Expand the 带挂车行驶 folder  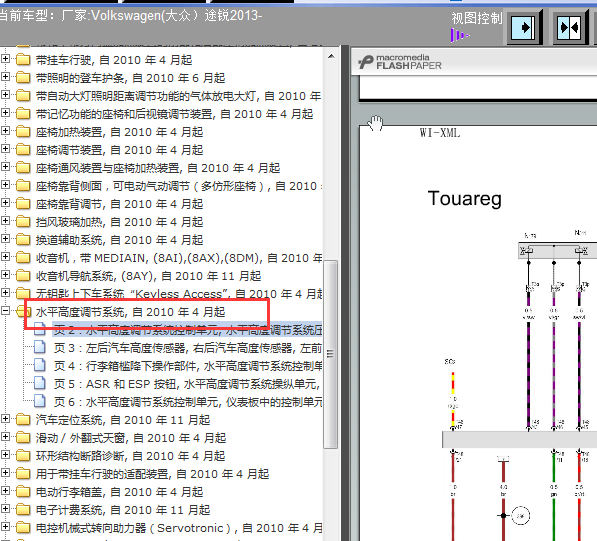pos(5,59)
